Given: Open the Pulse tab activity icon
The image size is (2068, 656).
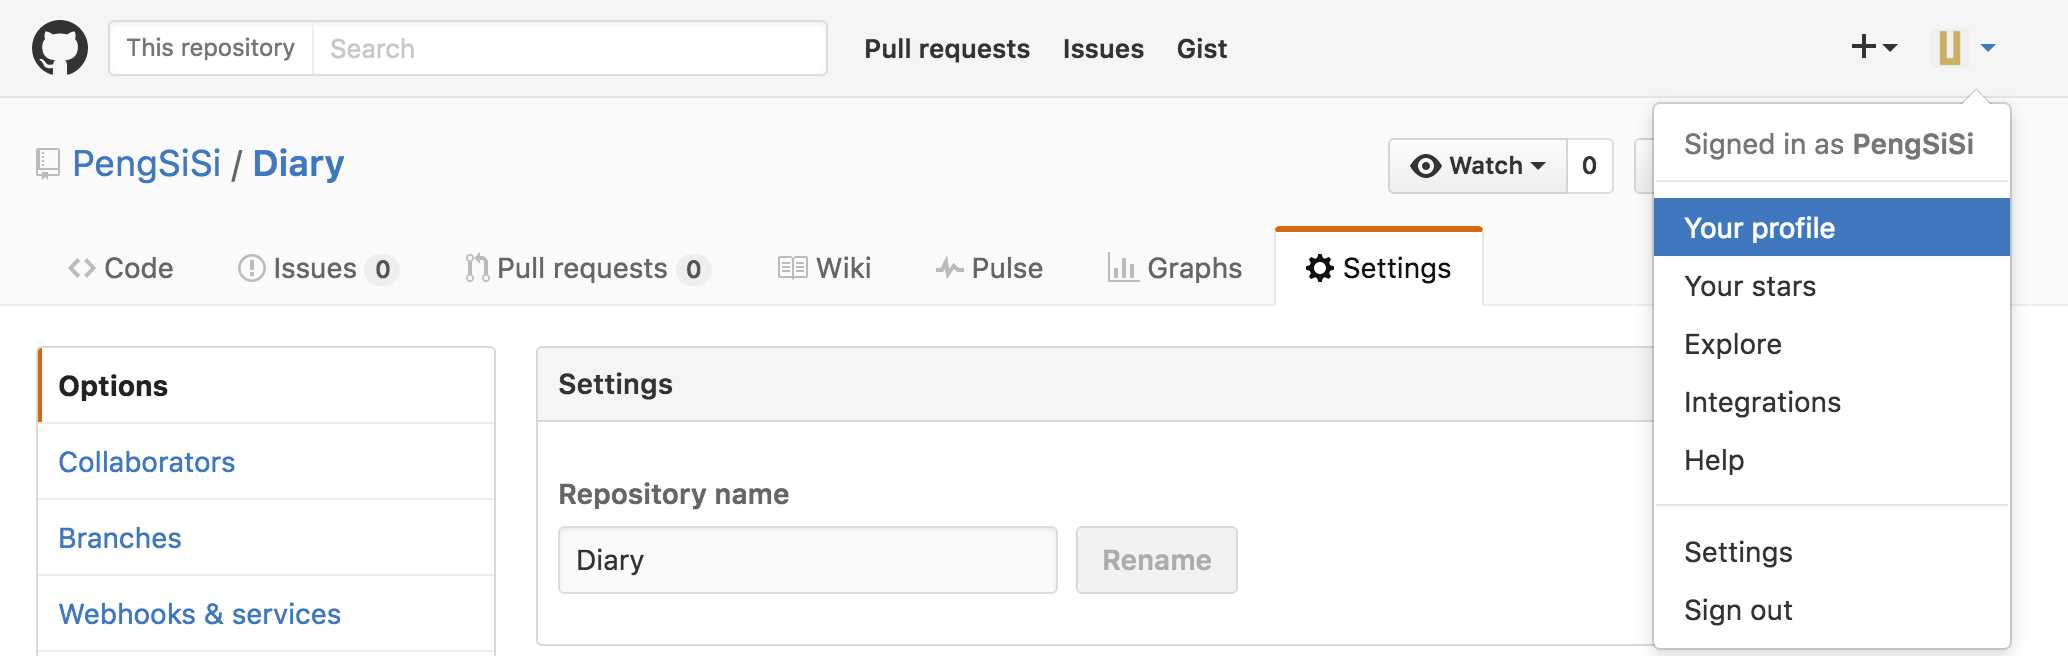Looking at the screenshot, I should click(950, 268).
